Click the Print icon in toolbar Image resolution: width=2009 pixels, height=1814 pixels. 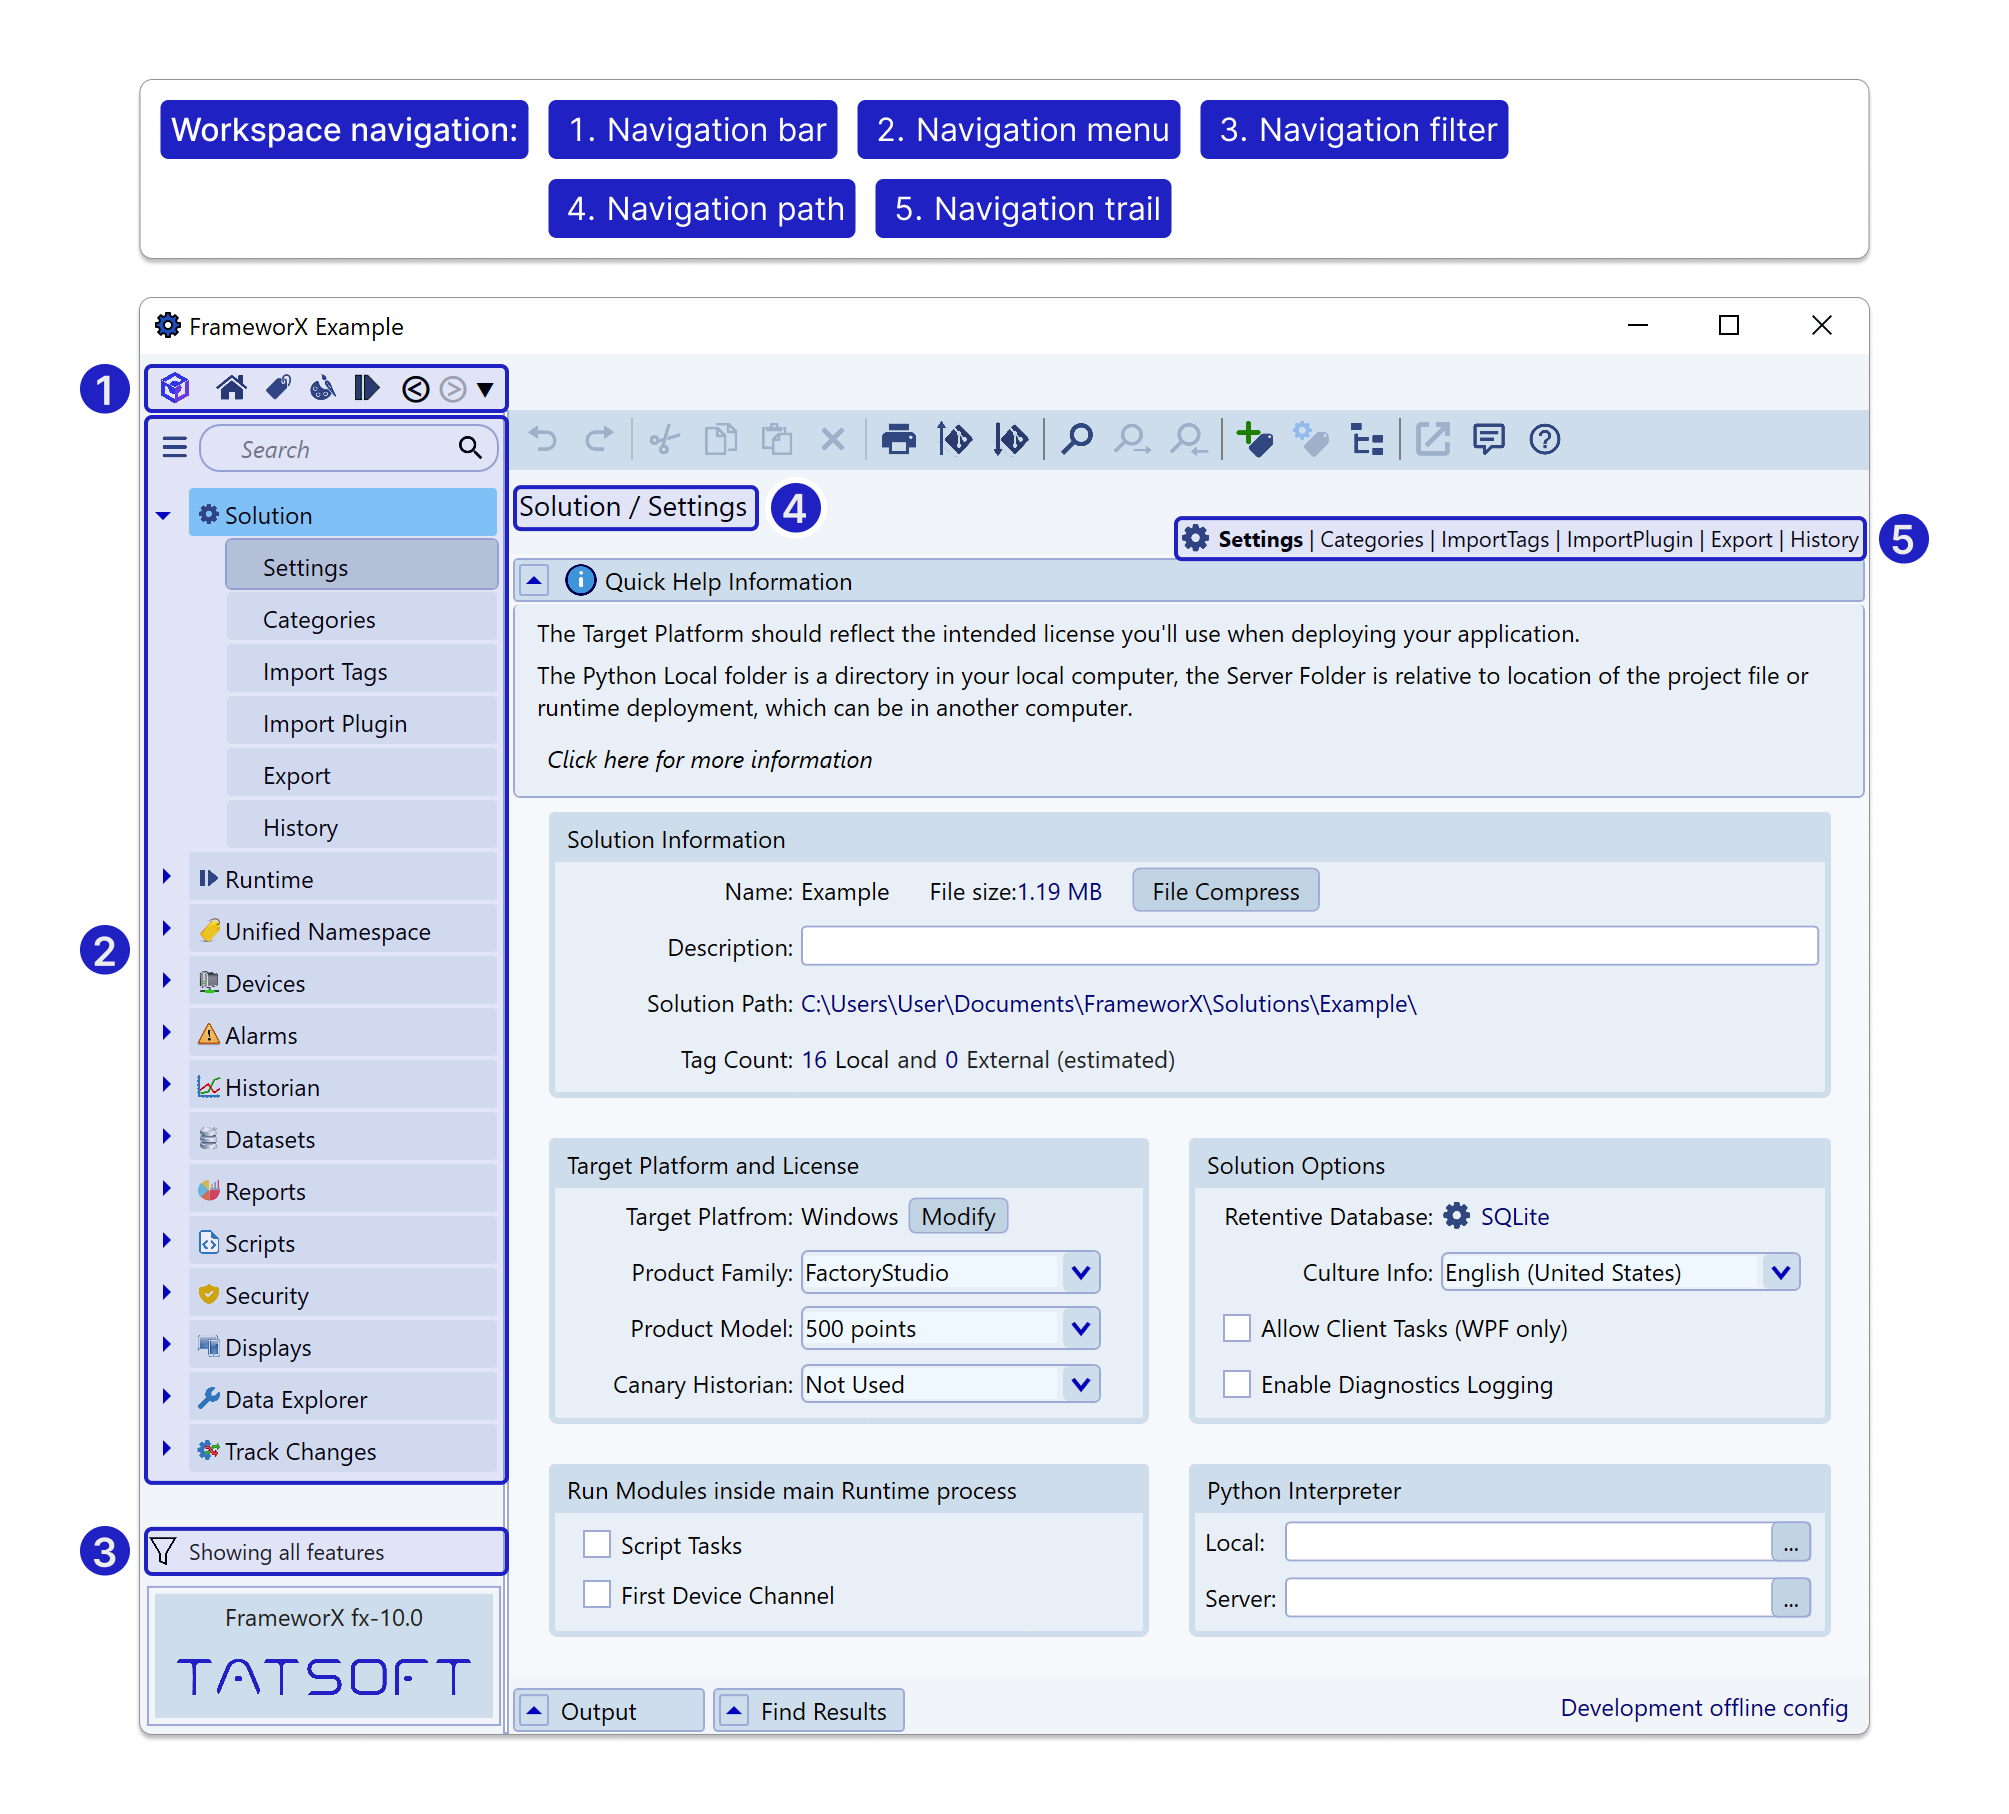898,439
